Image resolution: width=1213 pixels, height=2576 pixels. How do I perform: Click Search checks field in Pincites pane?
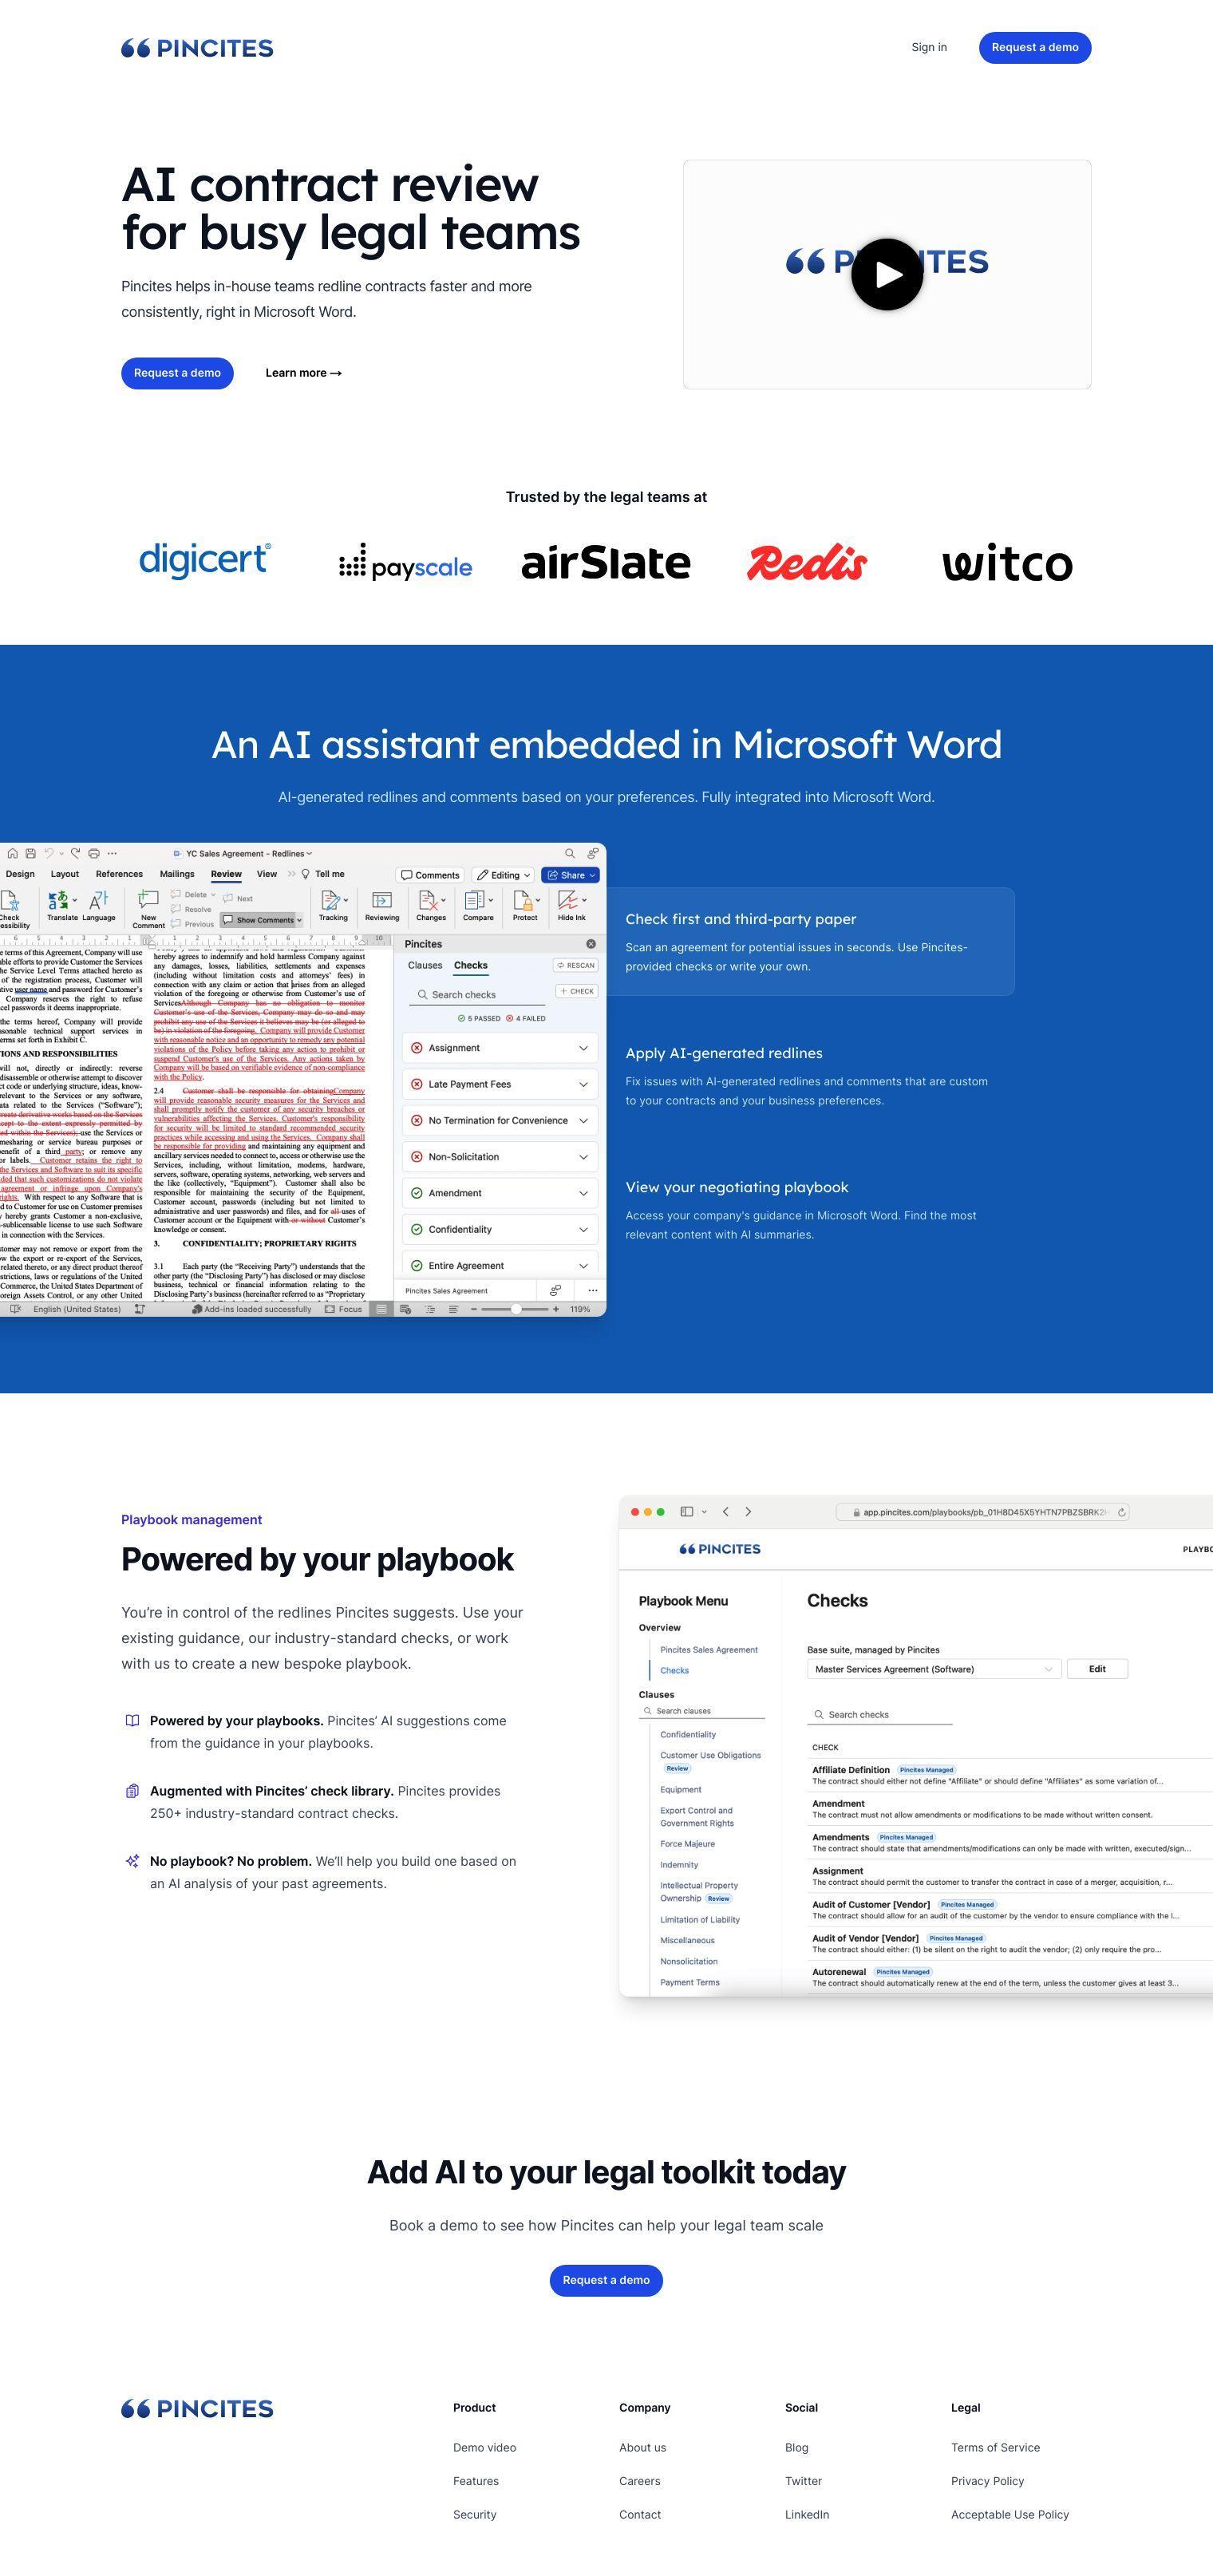(477, 995)
